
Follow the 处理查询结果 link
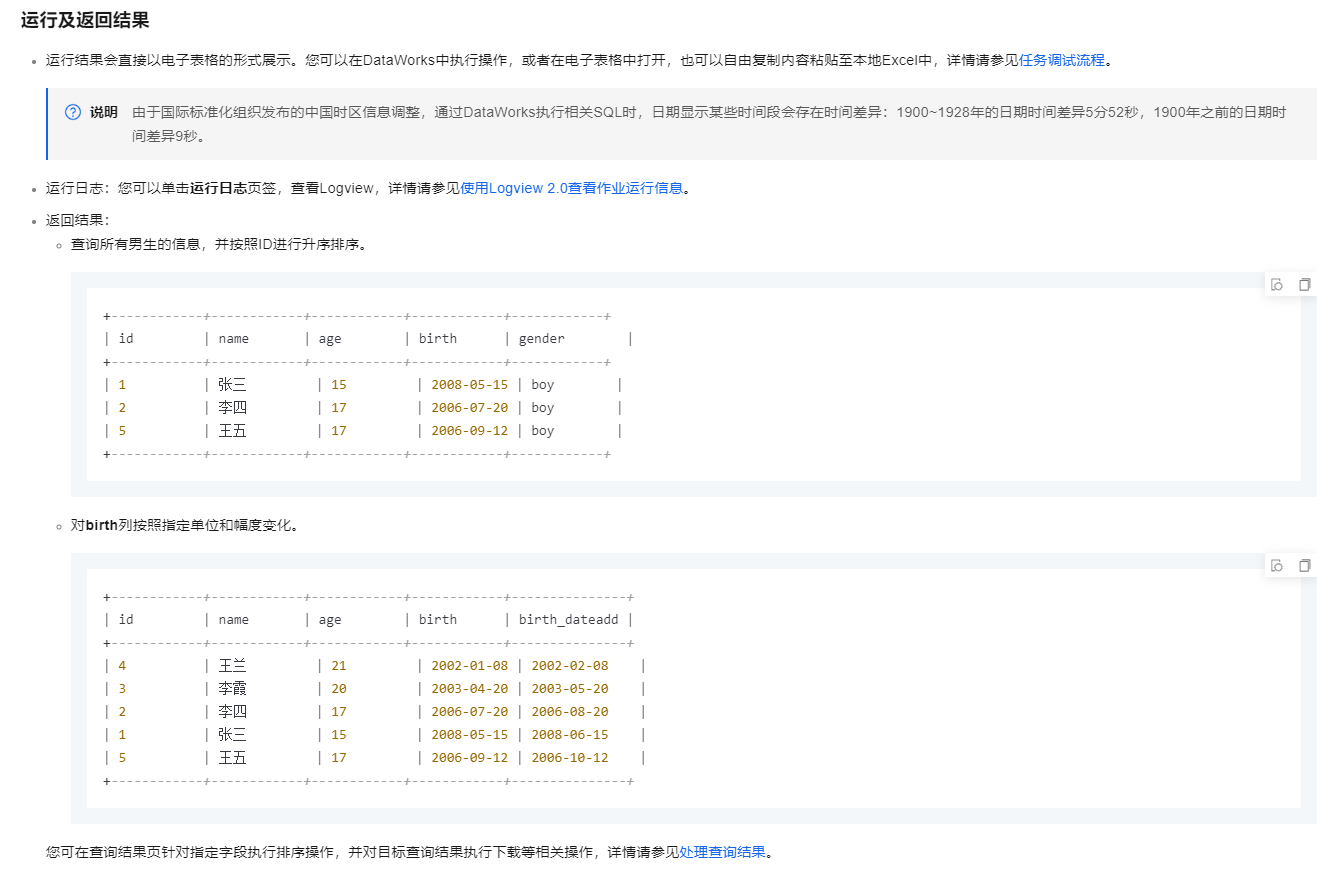pos(722,853)
